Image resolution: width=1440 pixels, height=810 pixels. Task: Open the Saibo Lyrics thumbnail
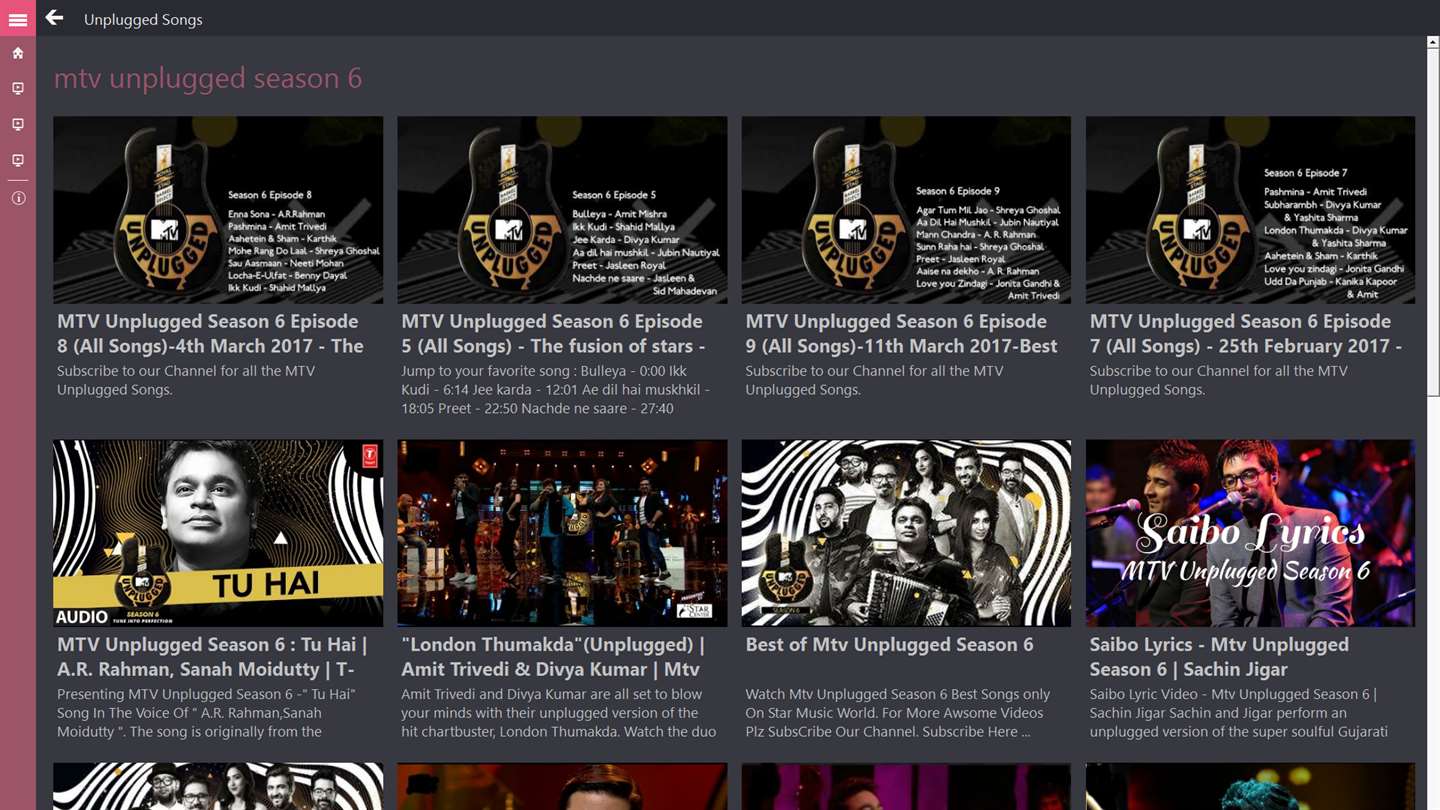point(1250,533)
